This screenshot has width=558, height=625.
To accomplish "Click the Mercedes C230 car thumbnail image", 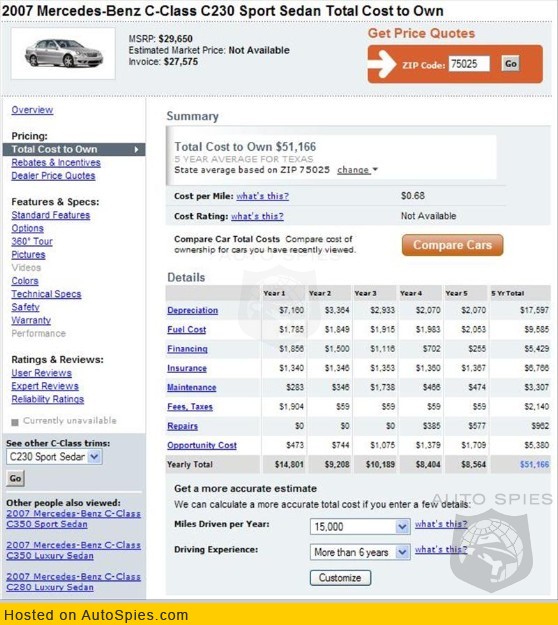I will [63, 53].
